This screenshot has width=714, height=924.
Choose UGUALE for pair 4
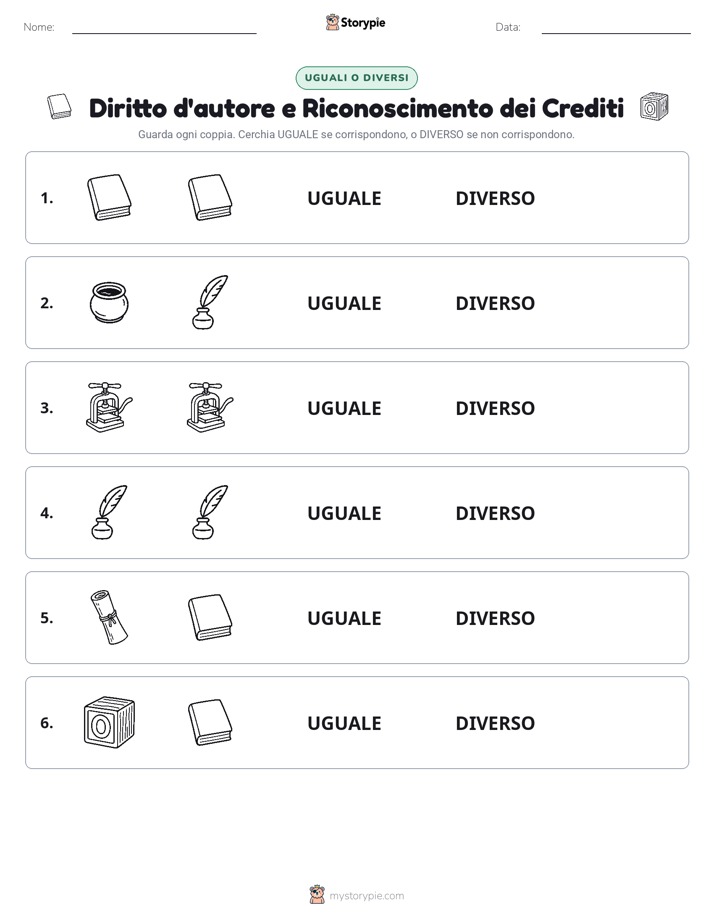tap(344, 513)
